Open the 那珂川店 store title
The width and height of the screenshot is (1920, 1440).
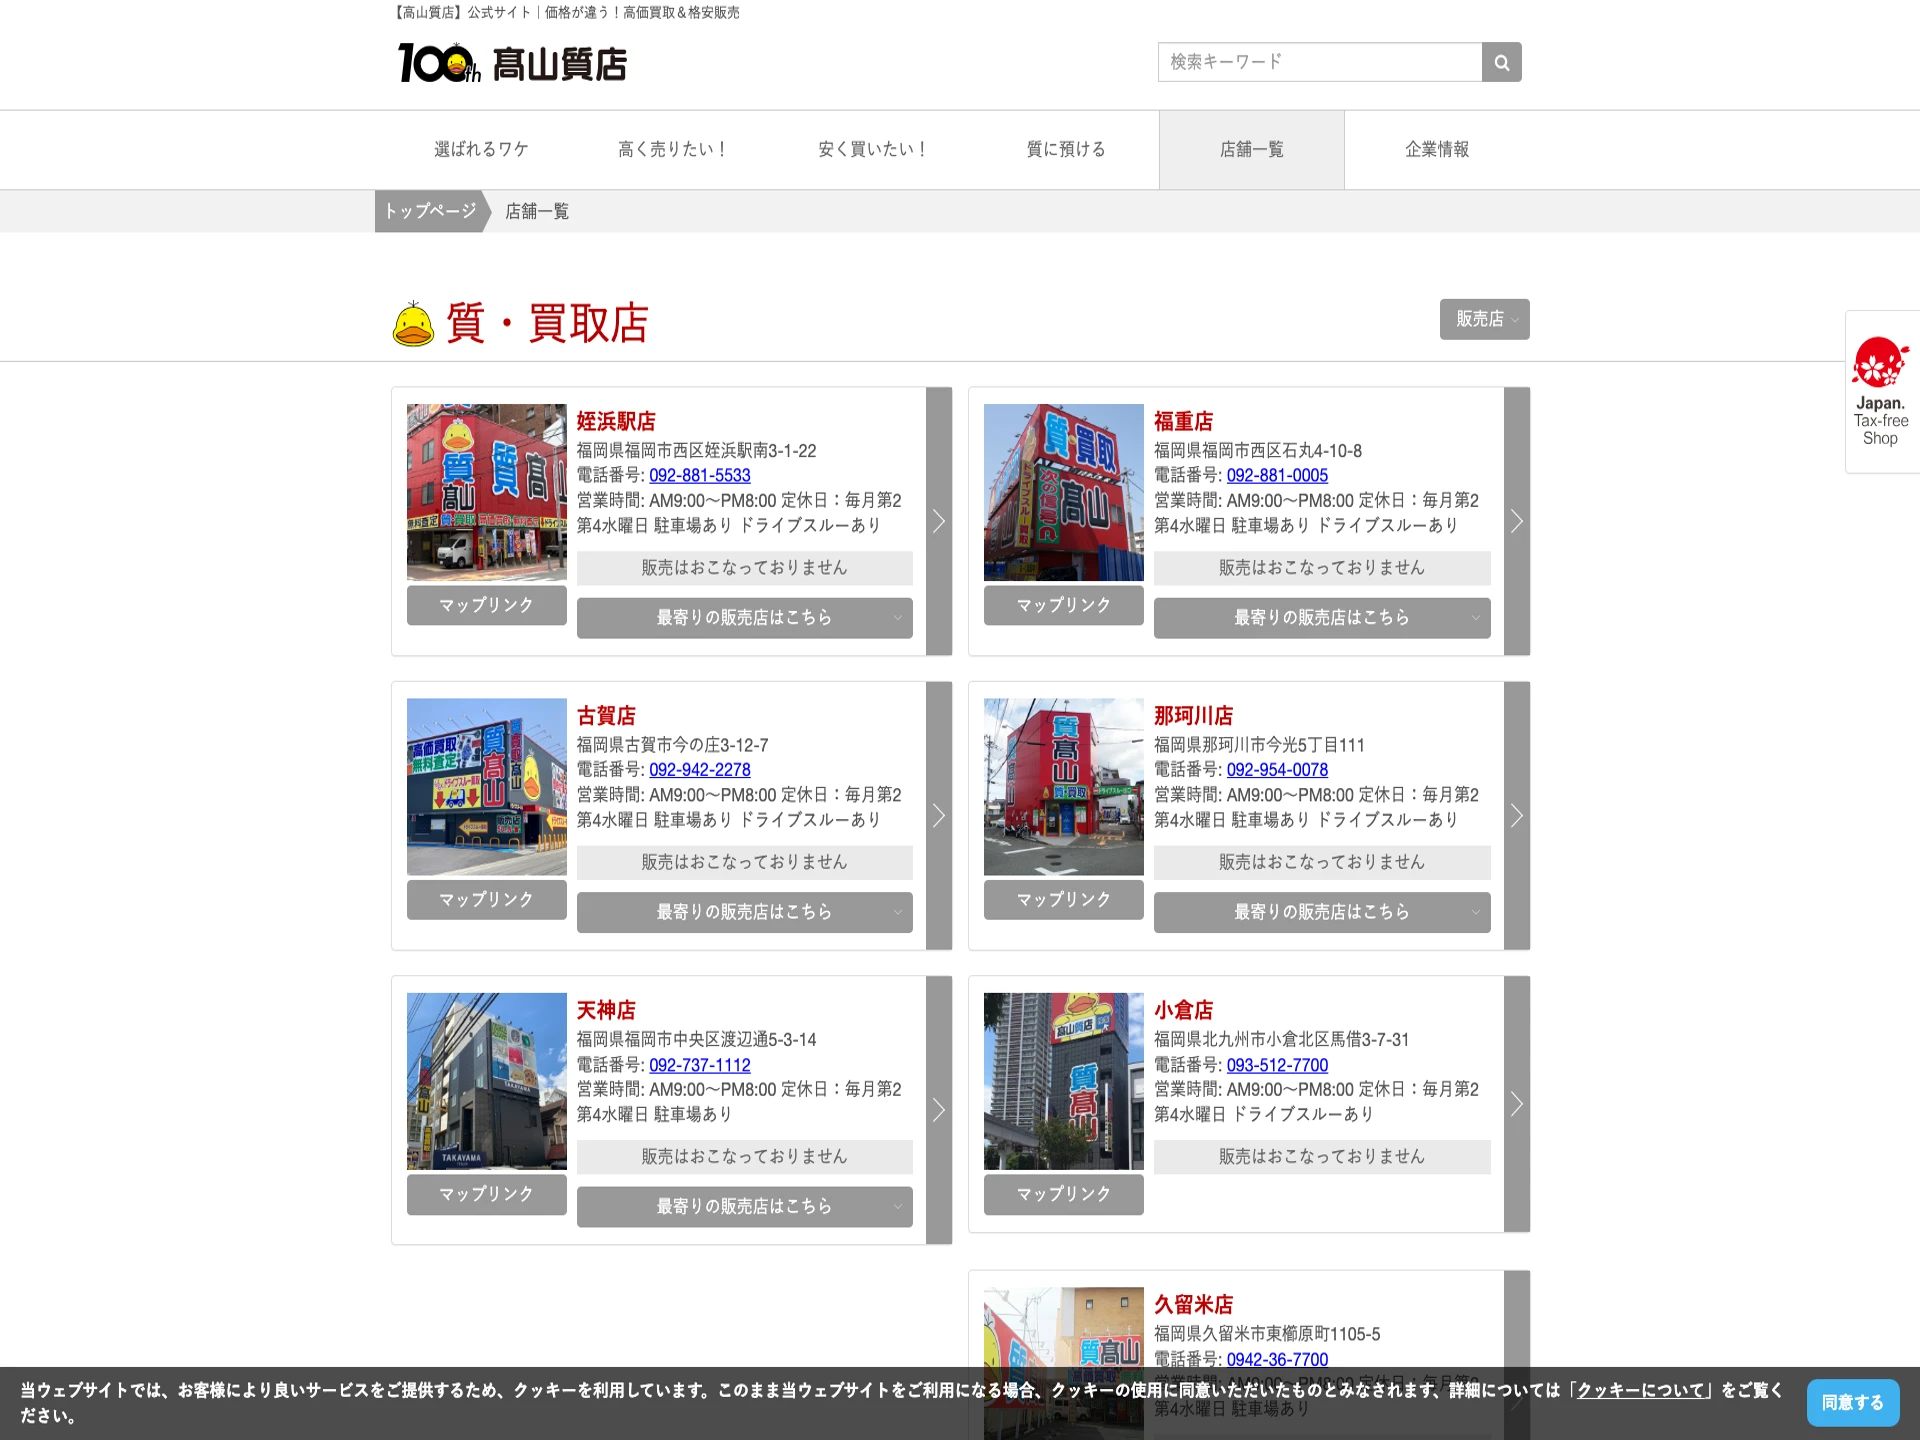pyautogui.click(x=1193, y=716)
